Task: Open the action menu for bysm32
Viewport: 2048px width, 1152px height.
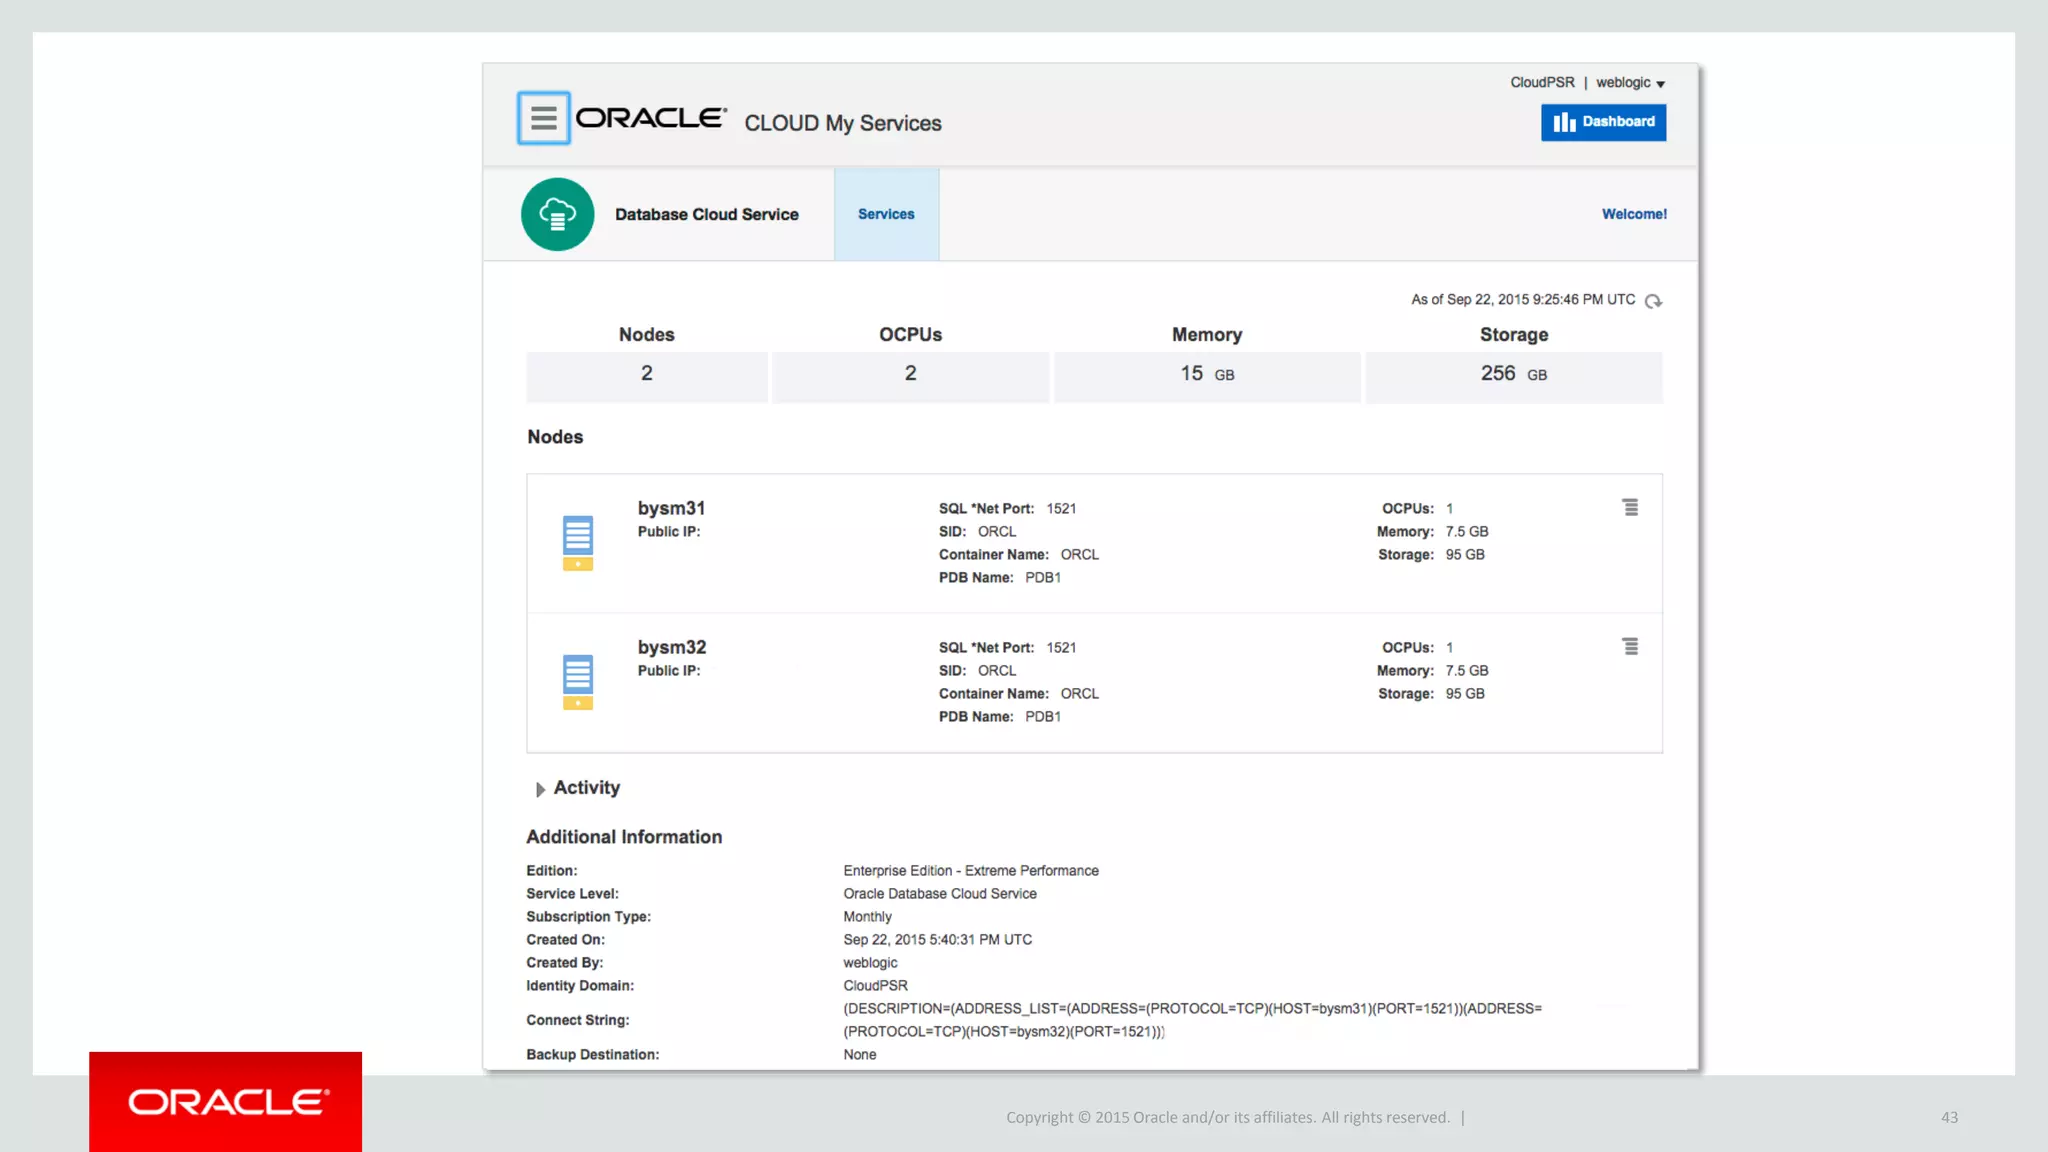Action: click(1630, 646)
